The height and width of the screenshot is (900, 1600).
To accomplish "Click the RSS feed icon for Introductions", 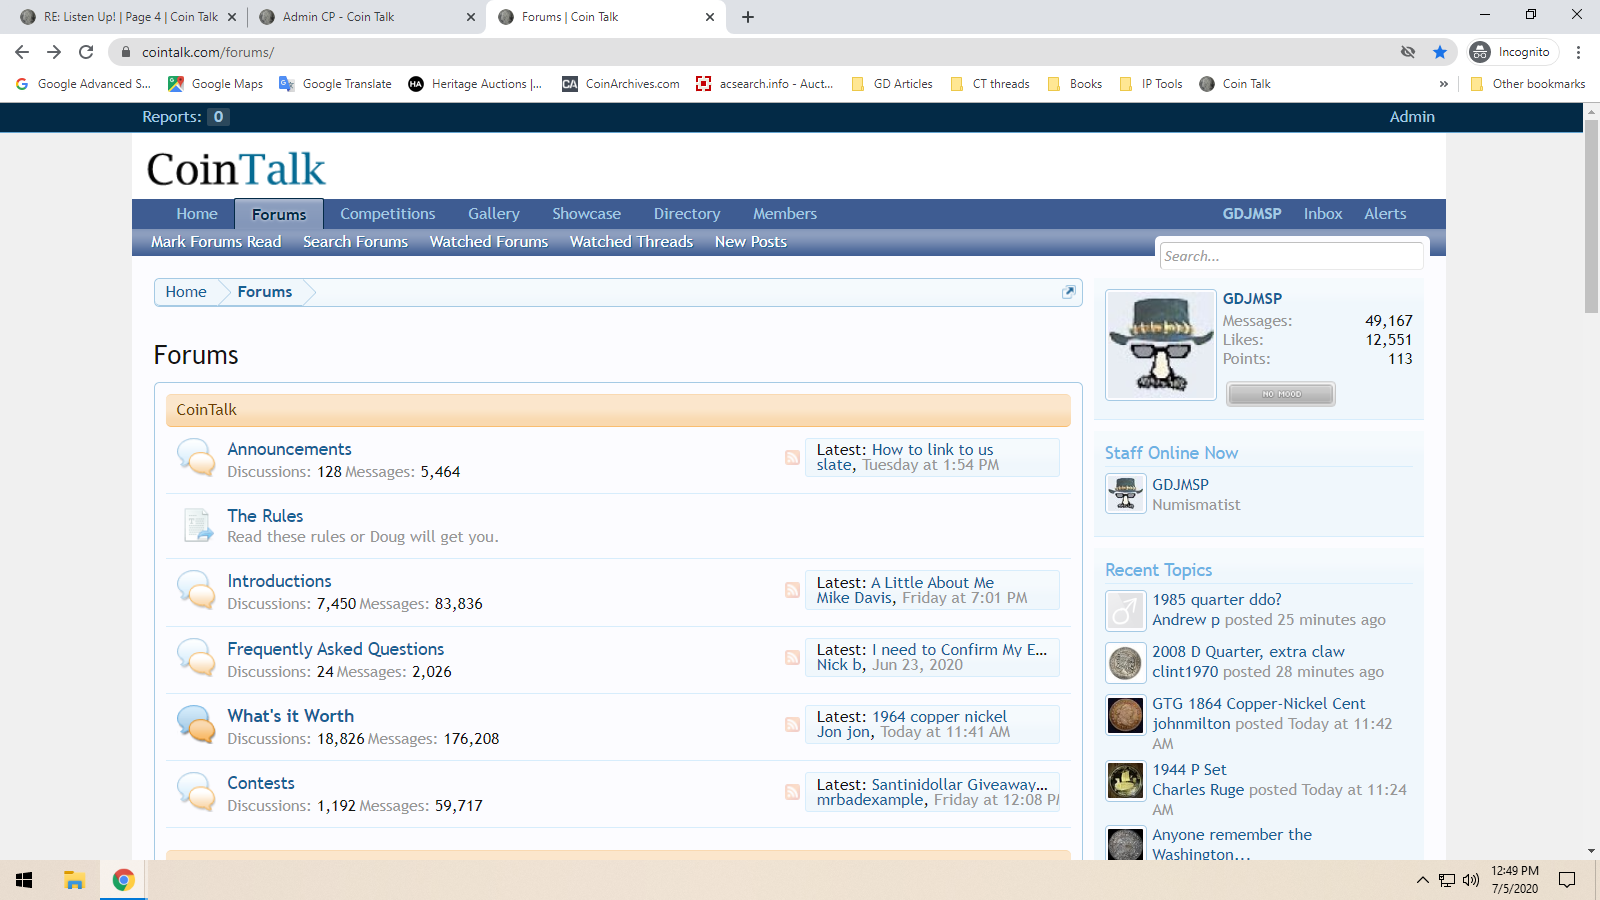I will [x=792, y=590].
